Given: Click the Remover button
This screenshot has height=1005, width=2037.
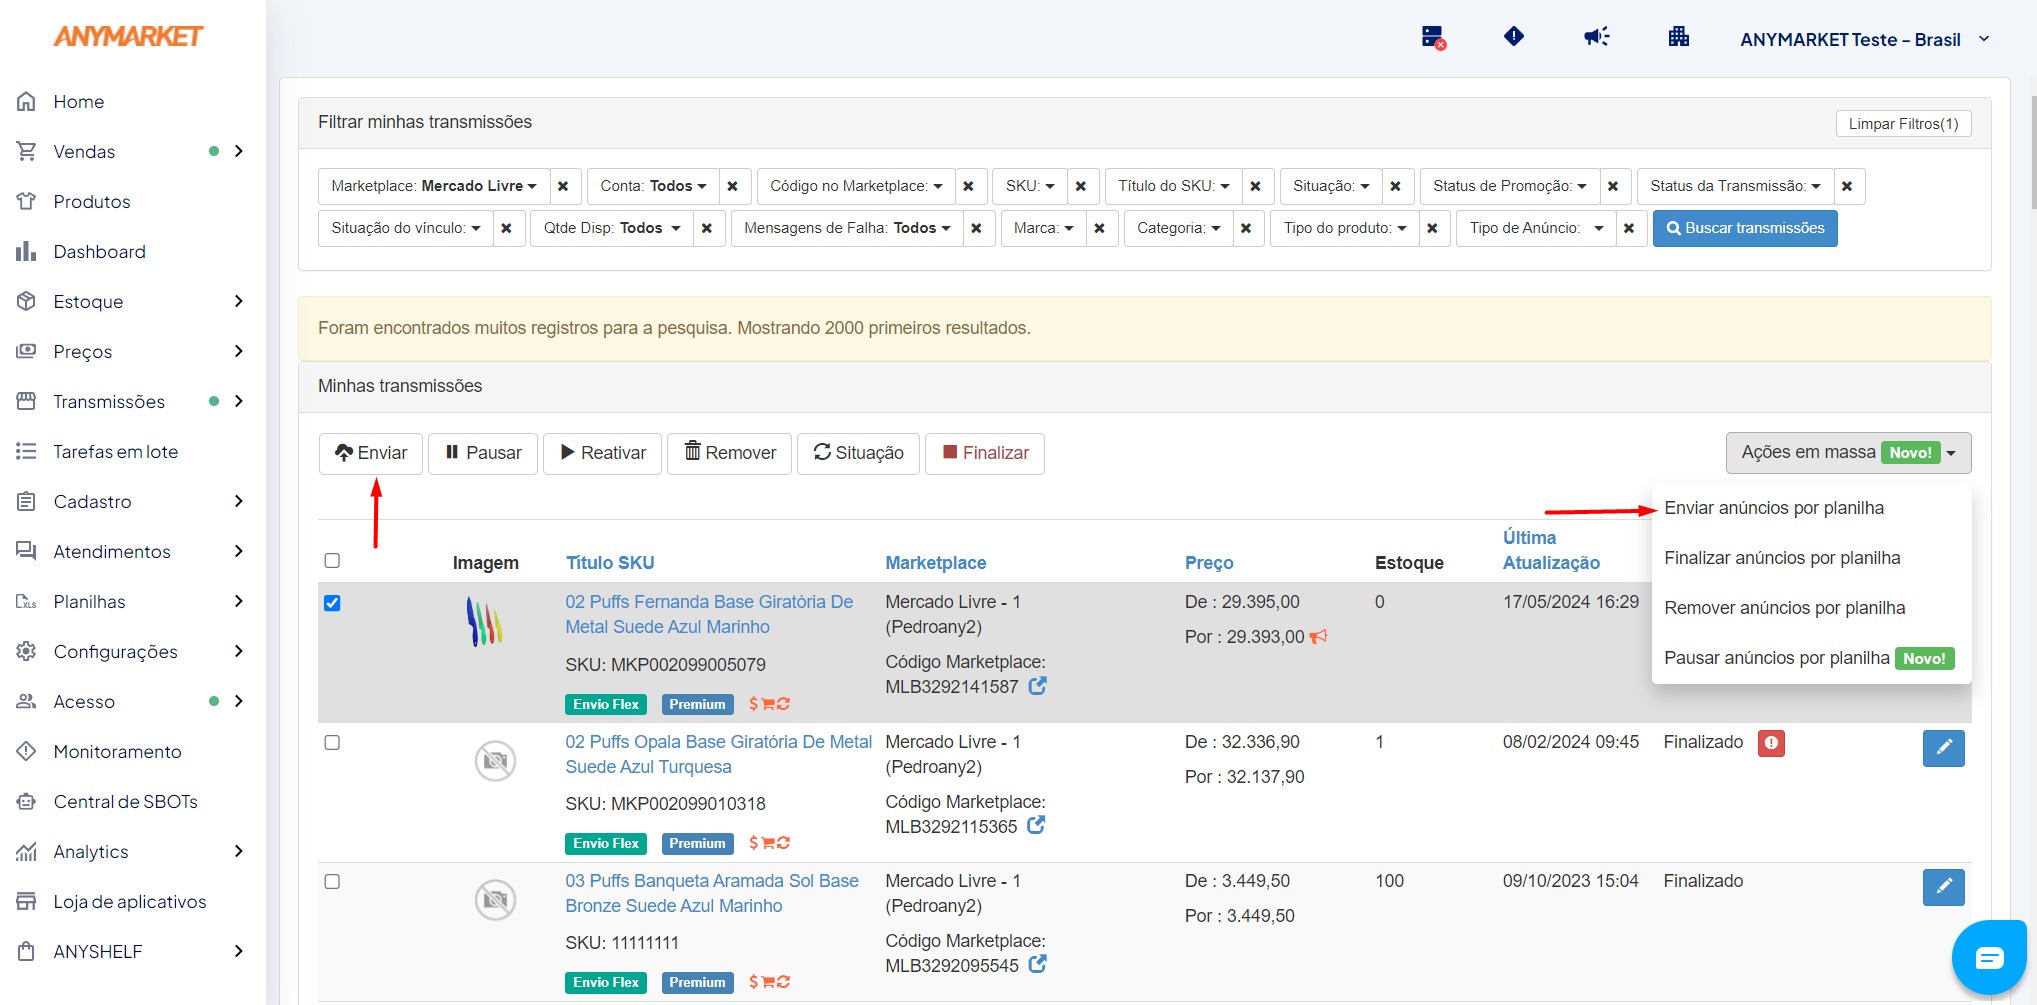Looking at the screenshot, I should tap(730, 453).
